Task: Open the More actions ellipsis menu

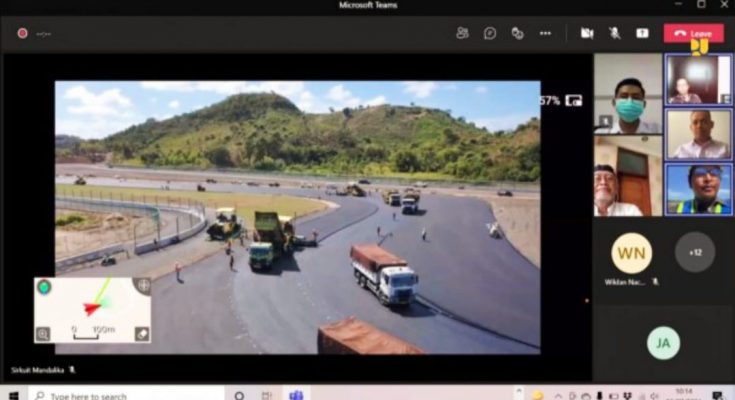Action: tap(545, 33)
